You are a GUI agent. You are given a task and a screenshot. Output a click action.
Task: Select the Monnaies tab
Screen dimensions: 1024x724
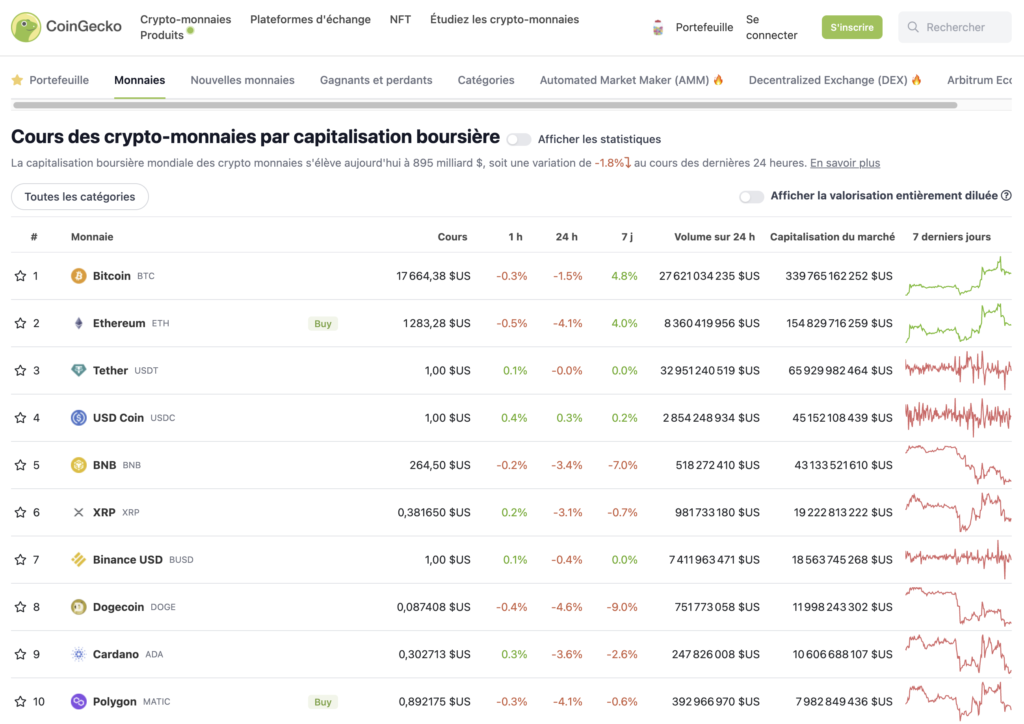(x=140, y=80)
